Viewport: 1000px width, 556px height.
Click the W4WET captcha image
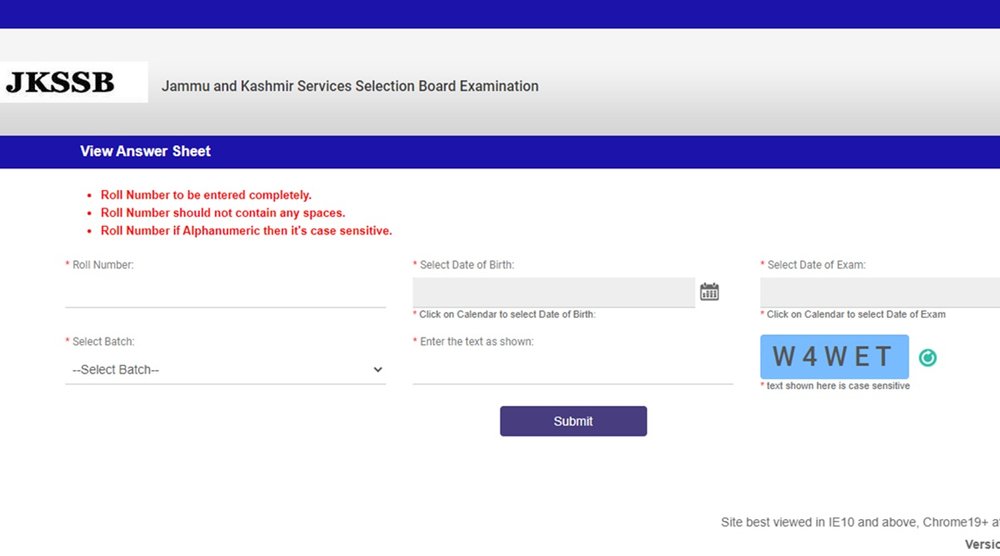point(834,357)
